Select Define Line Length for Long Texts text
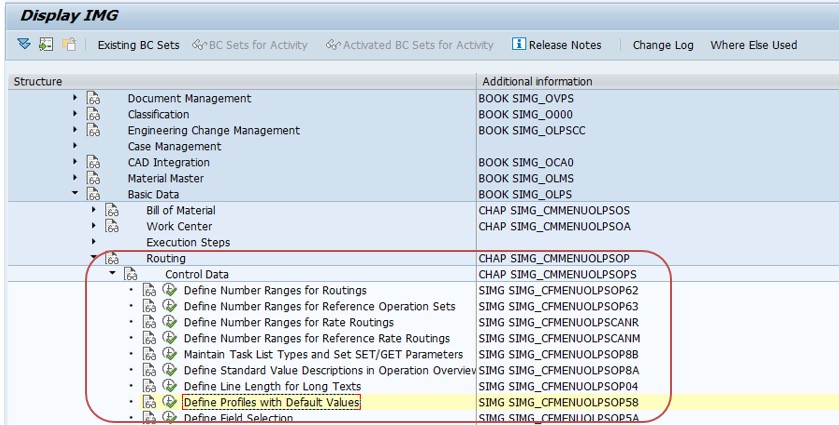This screenshot has height=426, width=839. 272,386
